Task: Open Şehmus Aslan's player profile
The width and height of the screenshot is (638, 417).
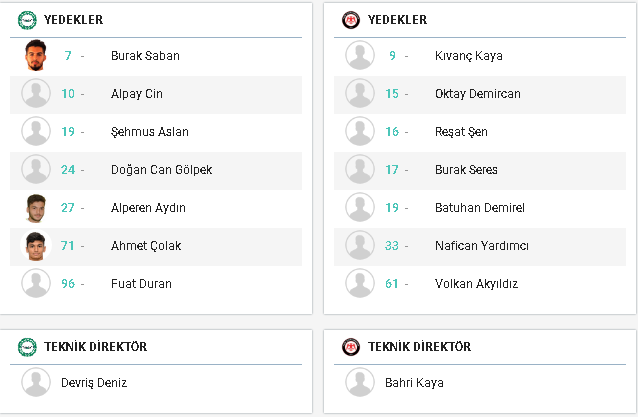Action: [150, 132]
